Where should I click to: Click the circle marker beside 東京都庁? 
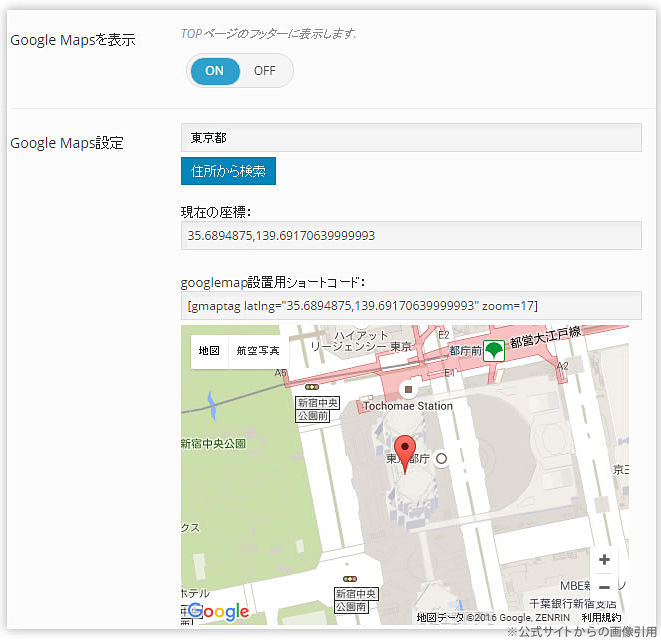pyautogui.click(x=441, y=458)
